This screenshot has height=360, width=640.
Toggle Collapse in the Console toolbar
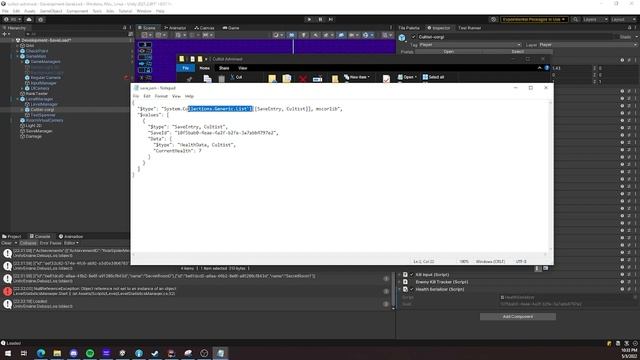click(x=28, y=243)
